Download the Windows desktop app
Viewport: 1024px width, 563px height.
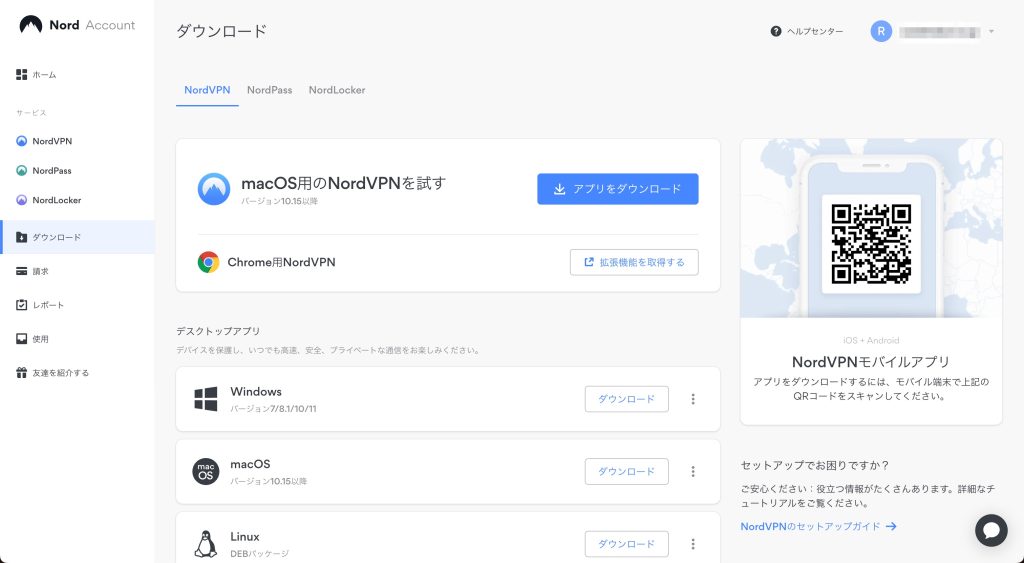[626, 399]
